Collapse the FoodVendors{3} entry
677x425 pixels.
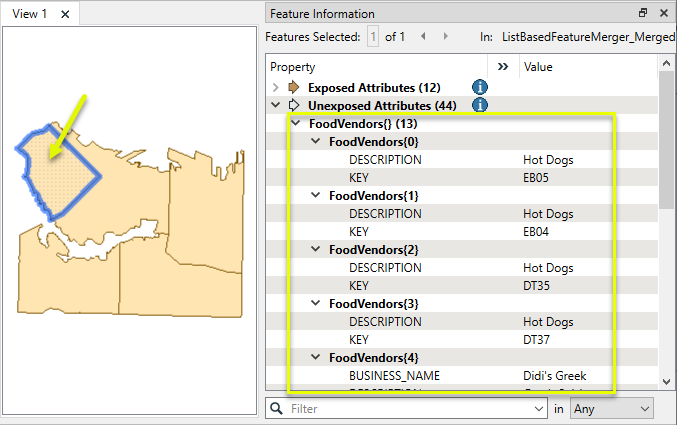(315, 303)
